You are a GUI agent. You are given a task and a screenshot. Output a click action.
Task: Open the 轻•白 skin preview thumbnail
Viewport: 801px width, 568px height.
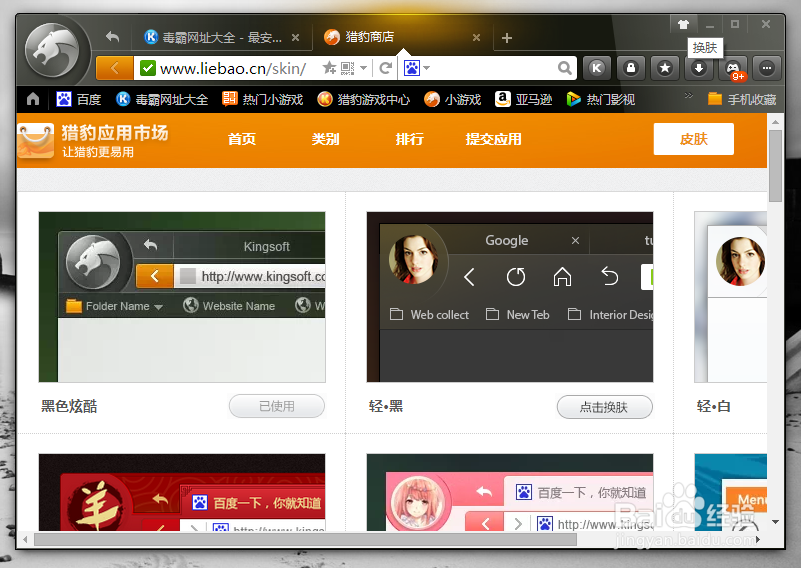pyautogui.click(x=731, y=297)
